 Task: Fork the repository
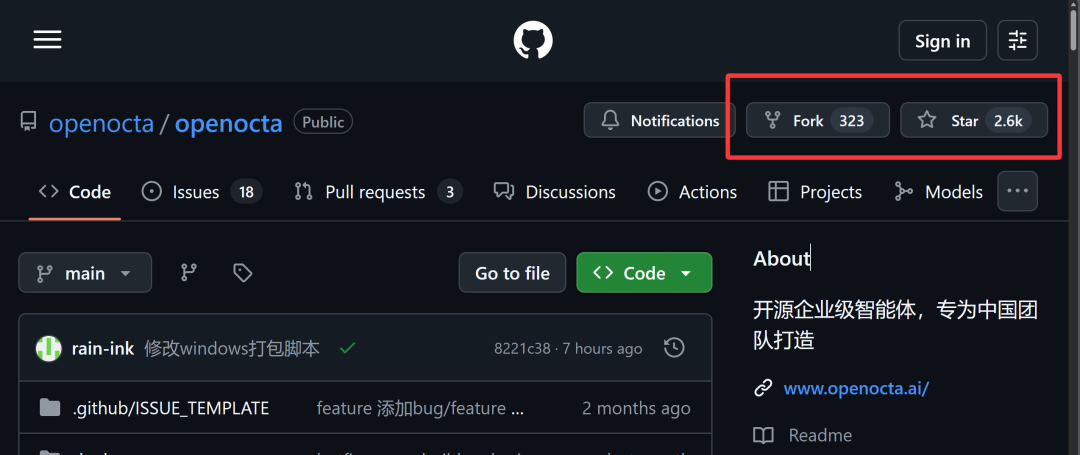[x=818, y=120]
